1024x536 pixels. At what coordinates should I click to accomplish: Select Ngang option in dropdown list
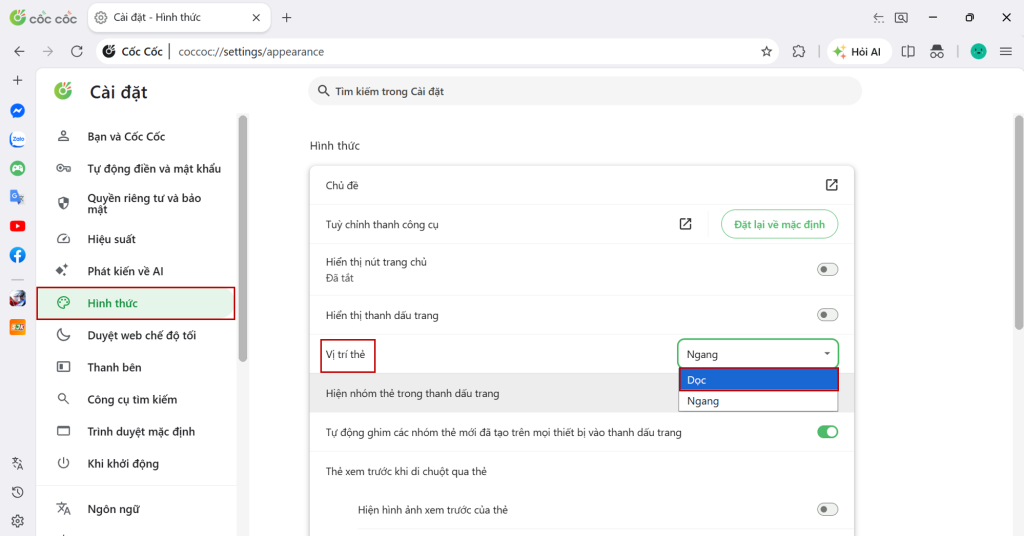coord(758,401)
